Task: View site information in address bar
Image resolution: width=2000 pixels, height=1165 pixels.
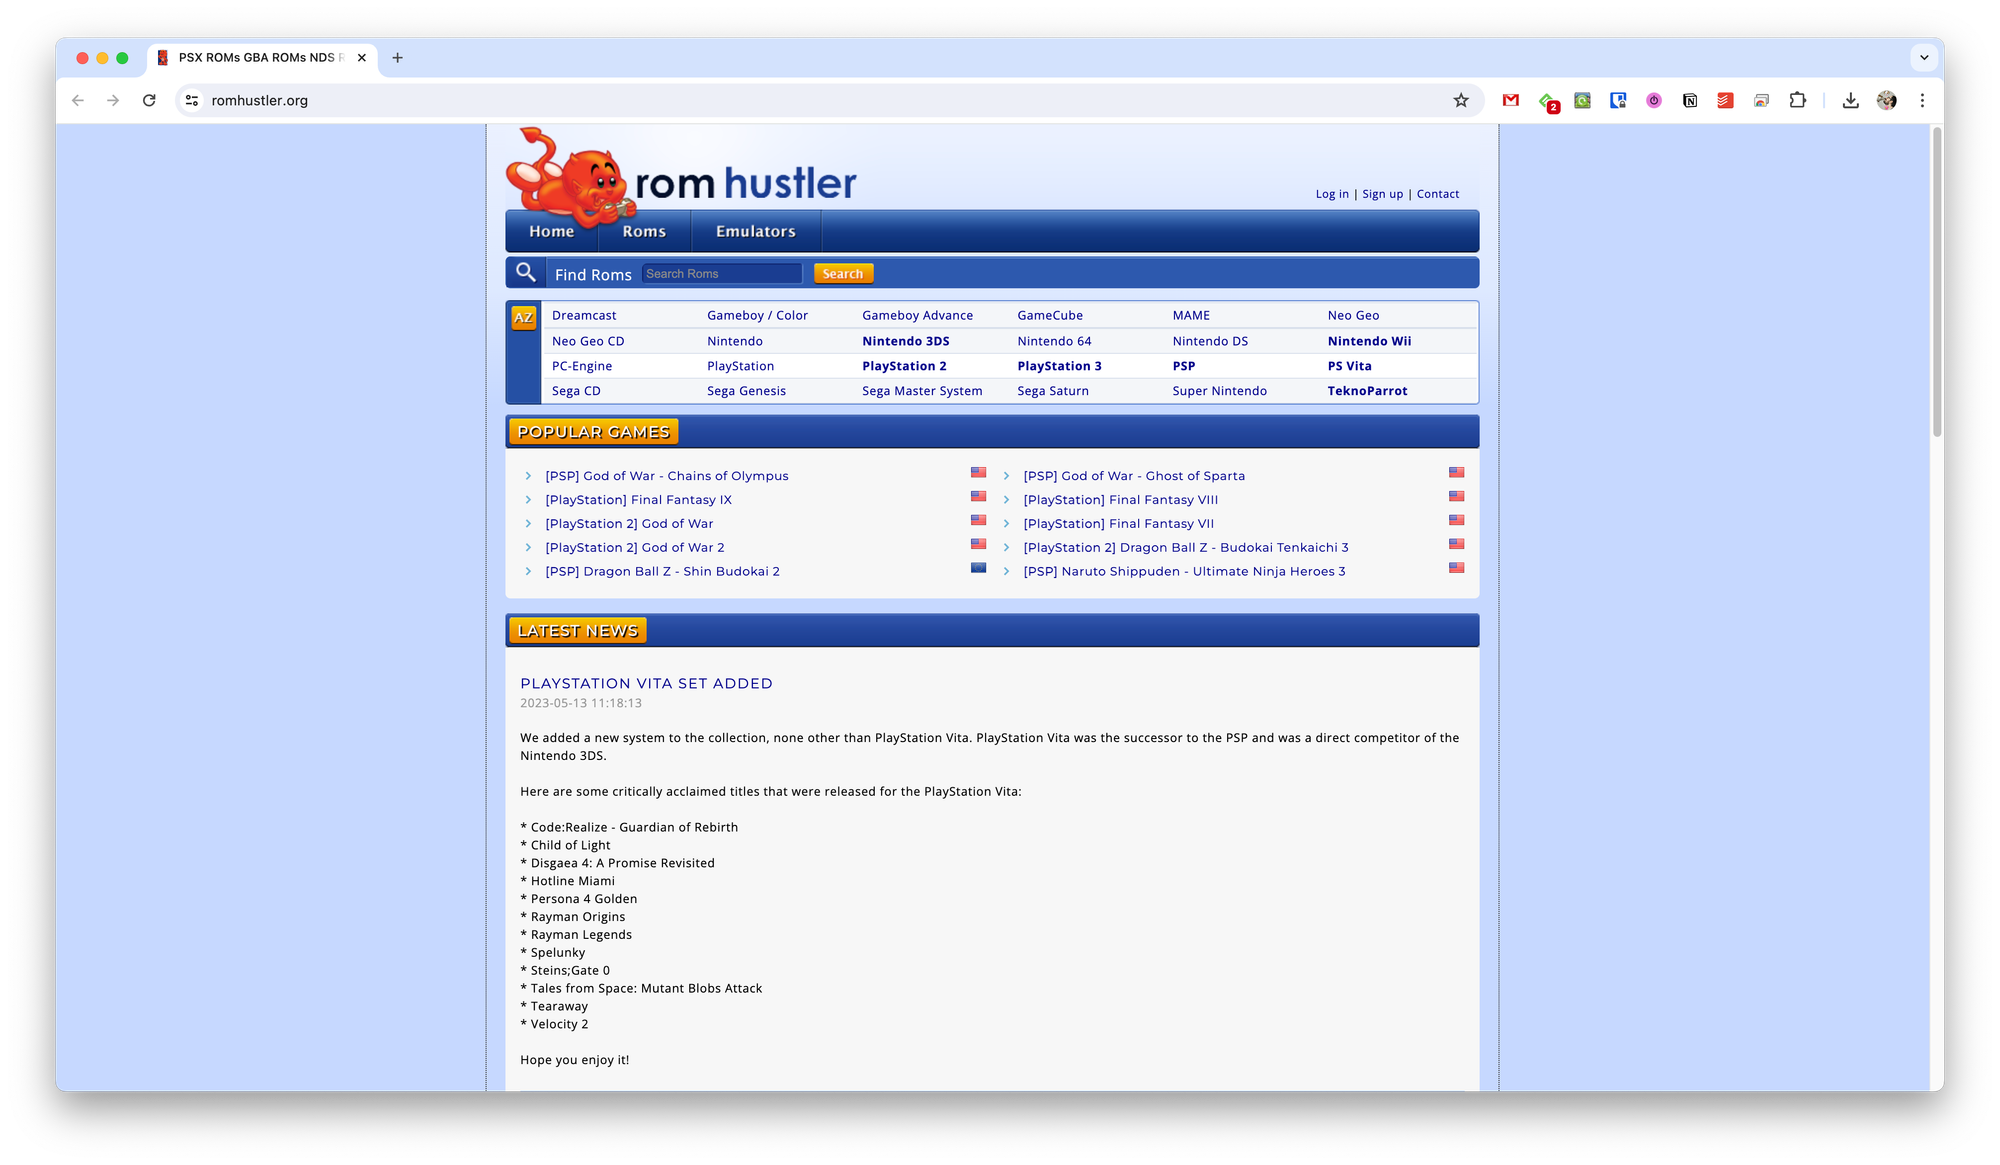Action: 192,100
